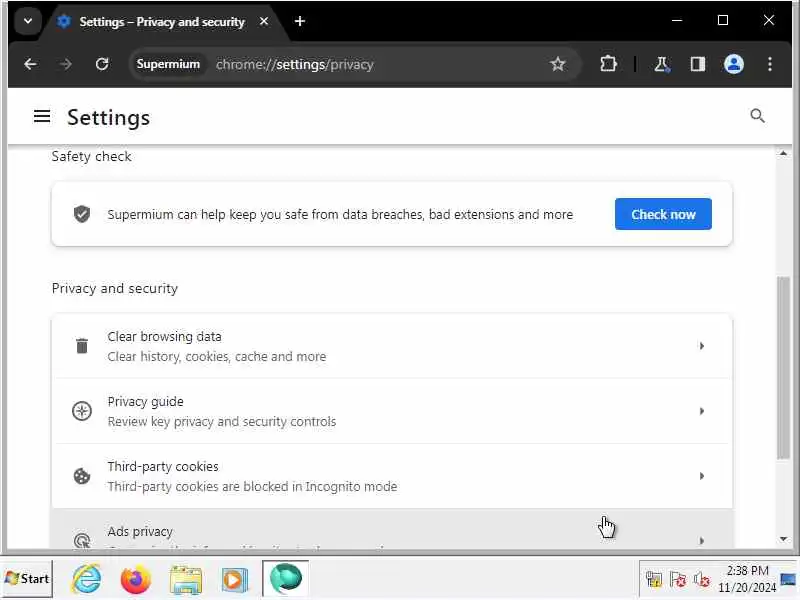Expand Privacy guide row arrow
Viewport: 800px width, 600px height.
pyautogui.click(x=702, y=411)
